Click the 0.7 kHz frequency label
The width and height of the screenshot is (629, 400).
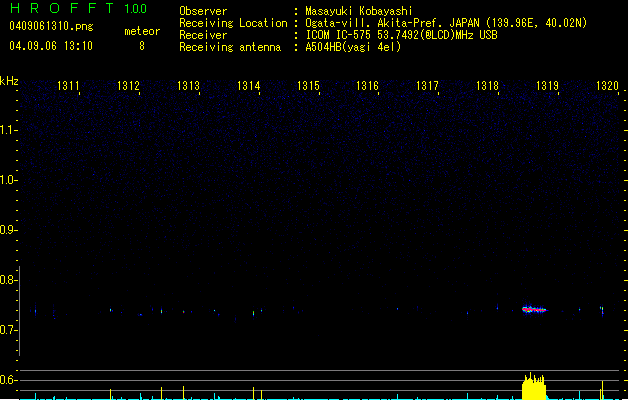pyautogui.click(x=8, y=330)
